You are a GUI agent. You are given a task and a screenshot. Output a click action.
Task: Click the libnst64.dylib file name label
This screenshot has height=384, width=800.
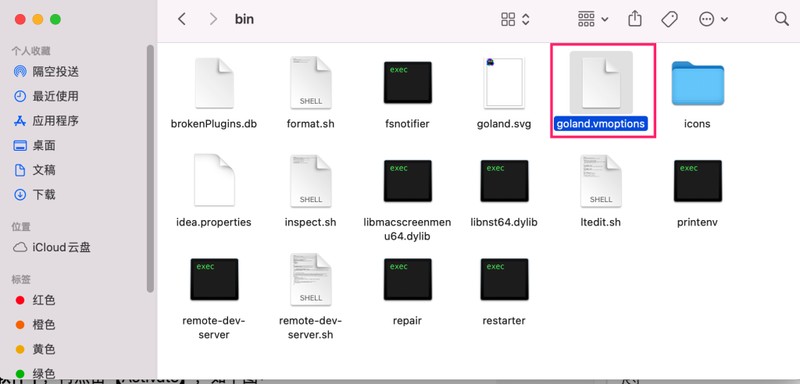pos(504,222)
